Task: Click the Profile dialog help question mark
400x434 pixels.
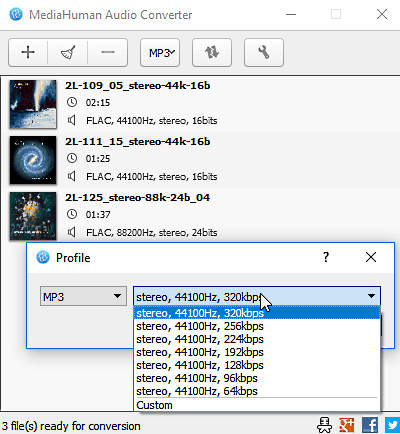Action: [x=326, y=257]
